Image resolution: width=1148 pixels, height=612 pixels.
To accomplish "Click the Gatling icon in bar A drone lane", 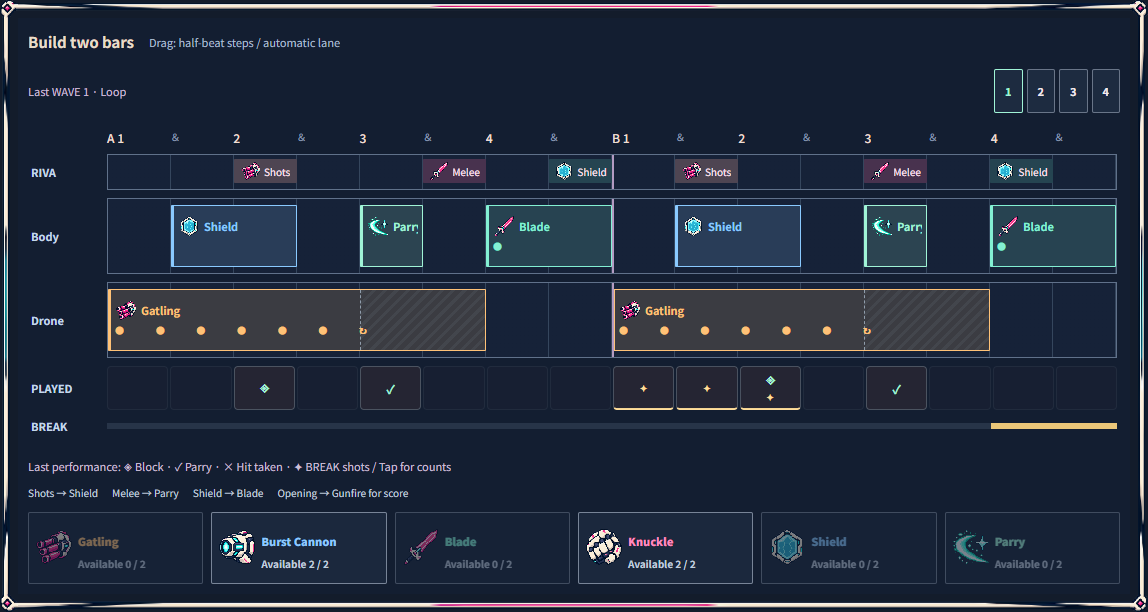I will click(126, 310).
